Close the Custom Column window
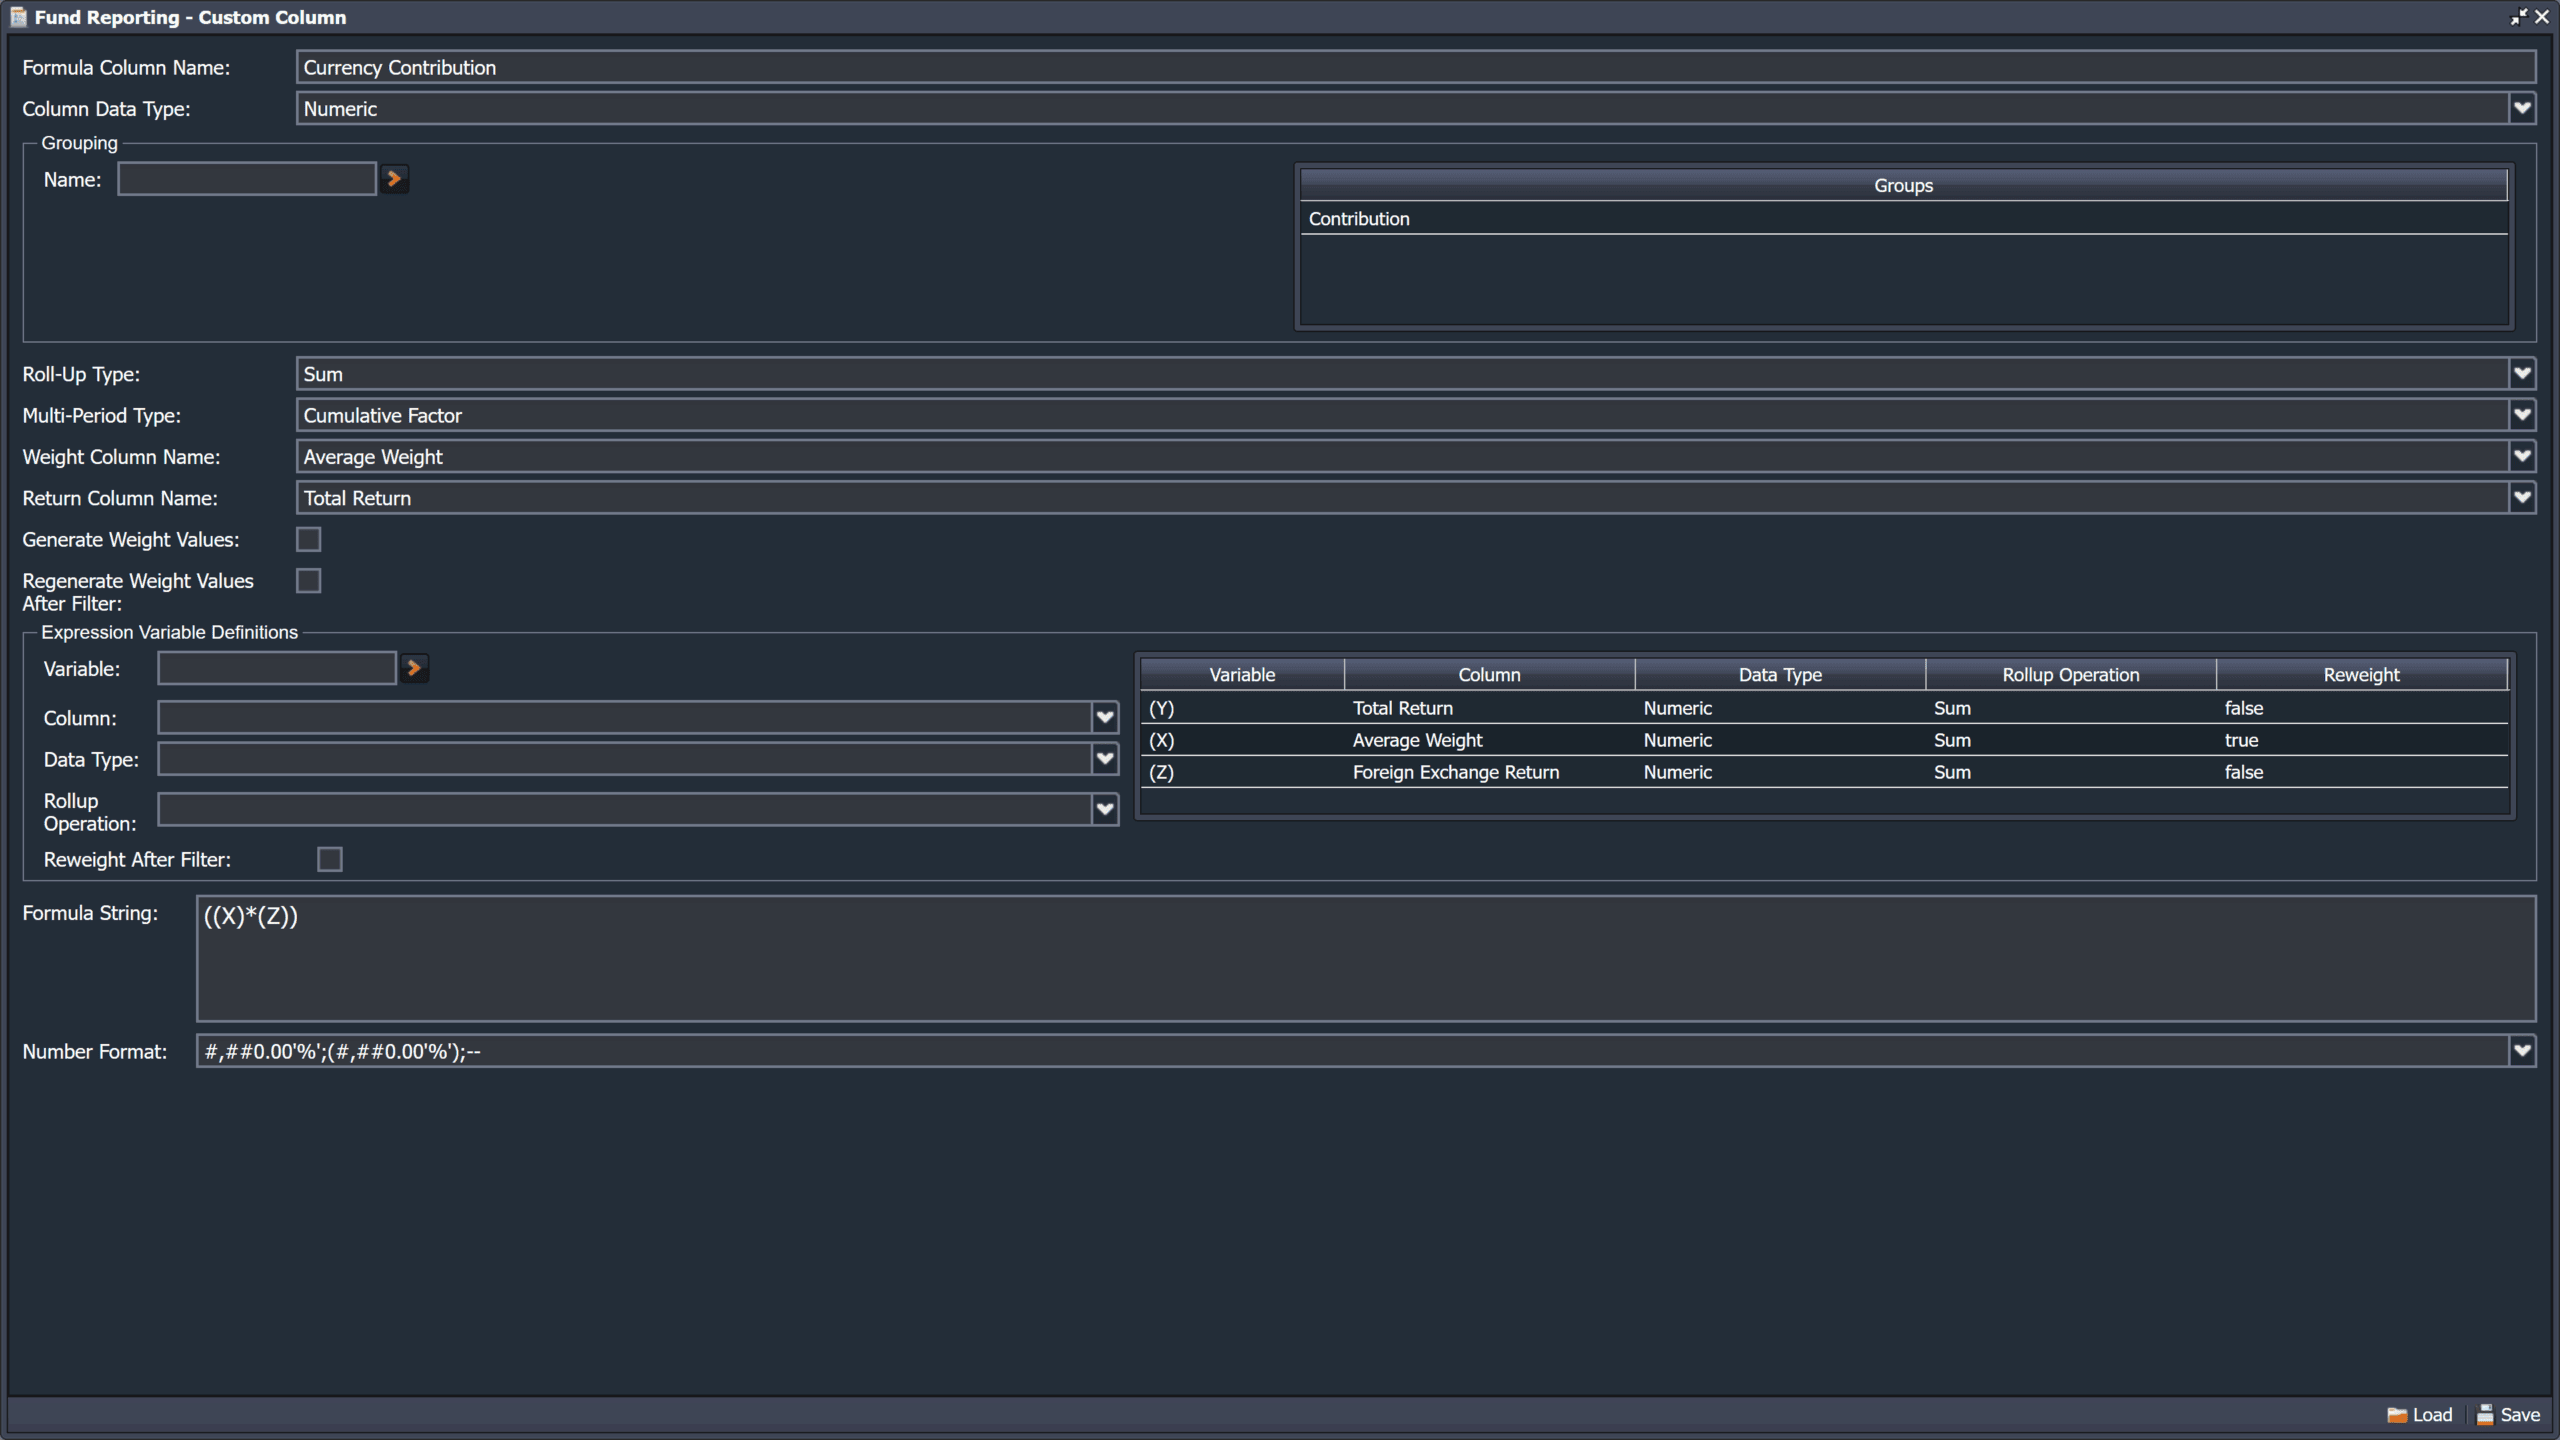The width and height of the screenshot is (2560, 1440). coord(2541,17)
